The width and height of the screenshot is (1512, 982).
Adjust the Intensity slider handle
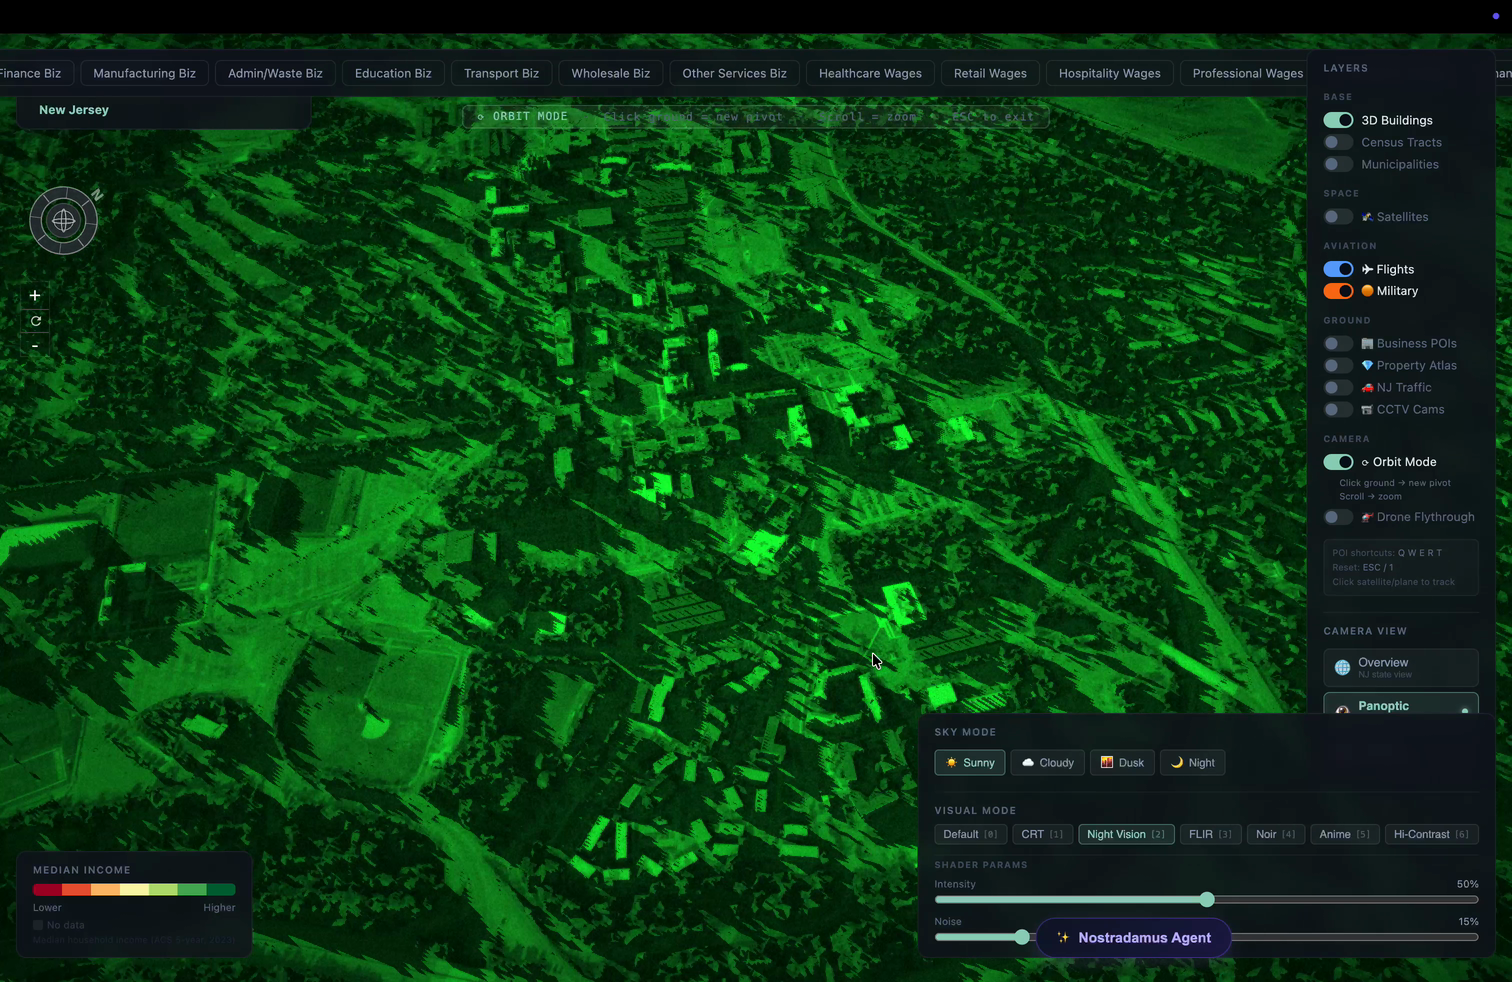click(1207, 900)
